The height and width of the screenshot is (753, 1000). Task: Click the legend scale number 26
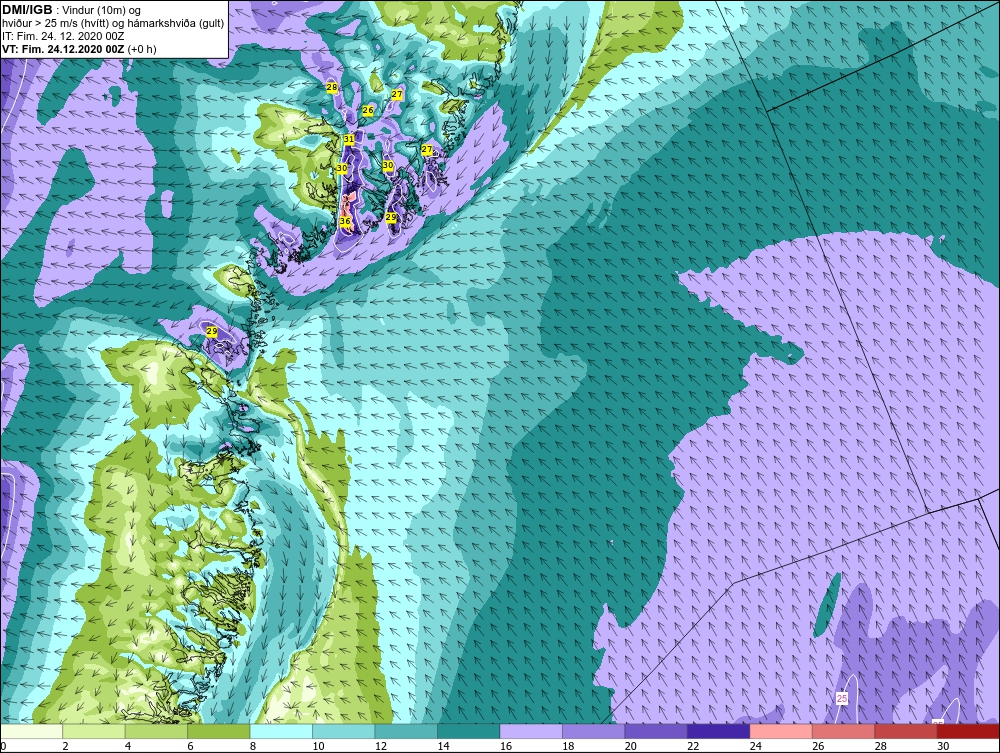point(818,746)
